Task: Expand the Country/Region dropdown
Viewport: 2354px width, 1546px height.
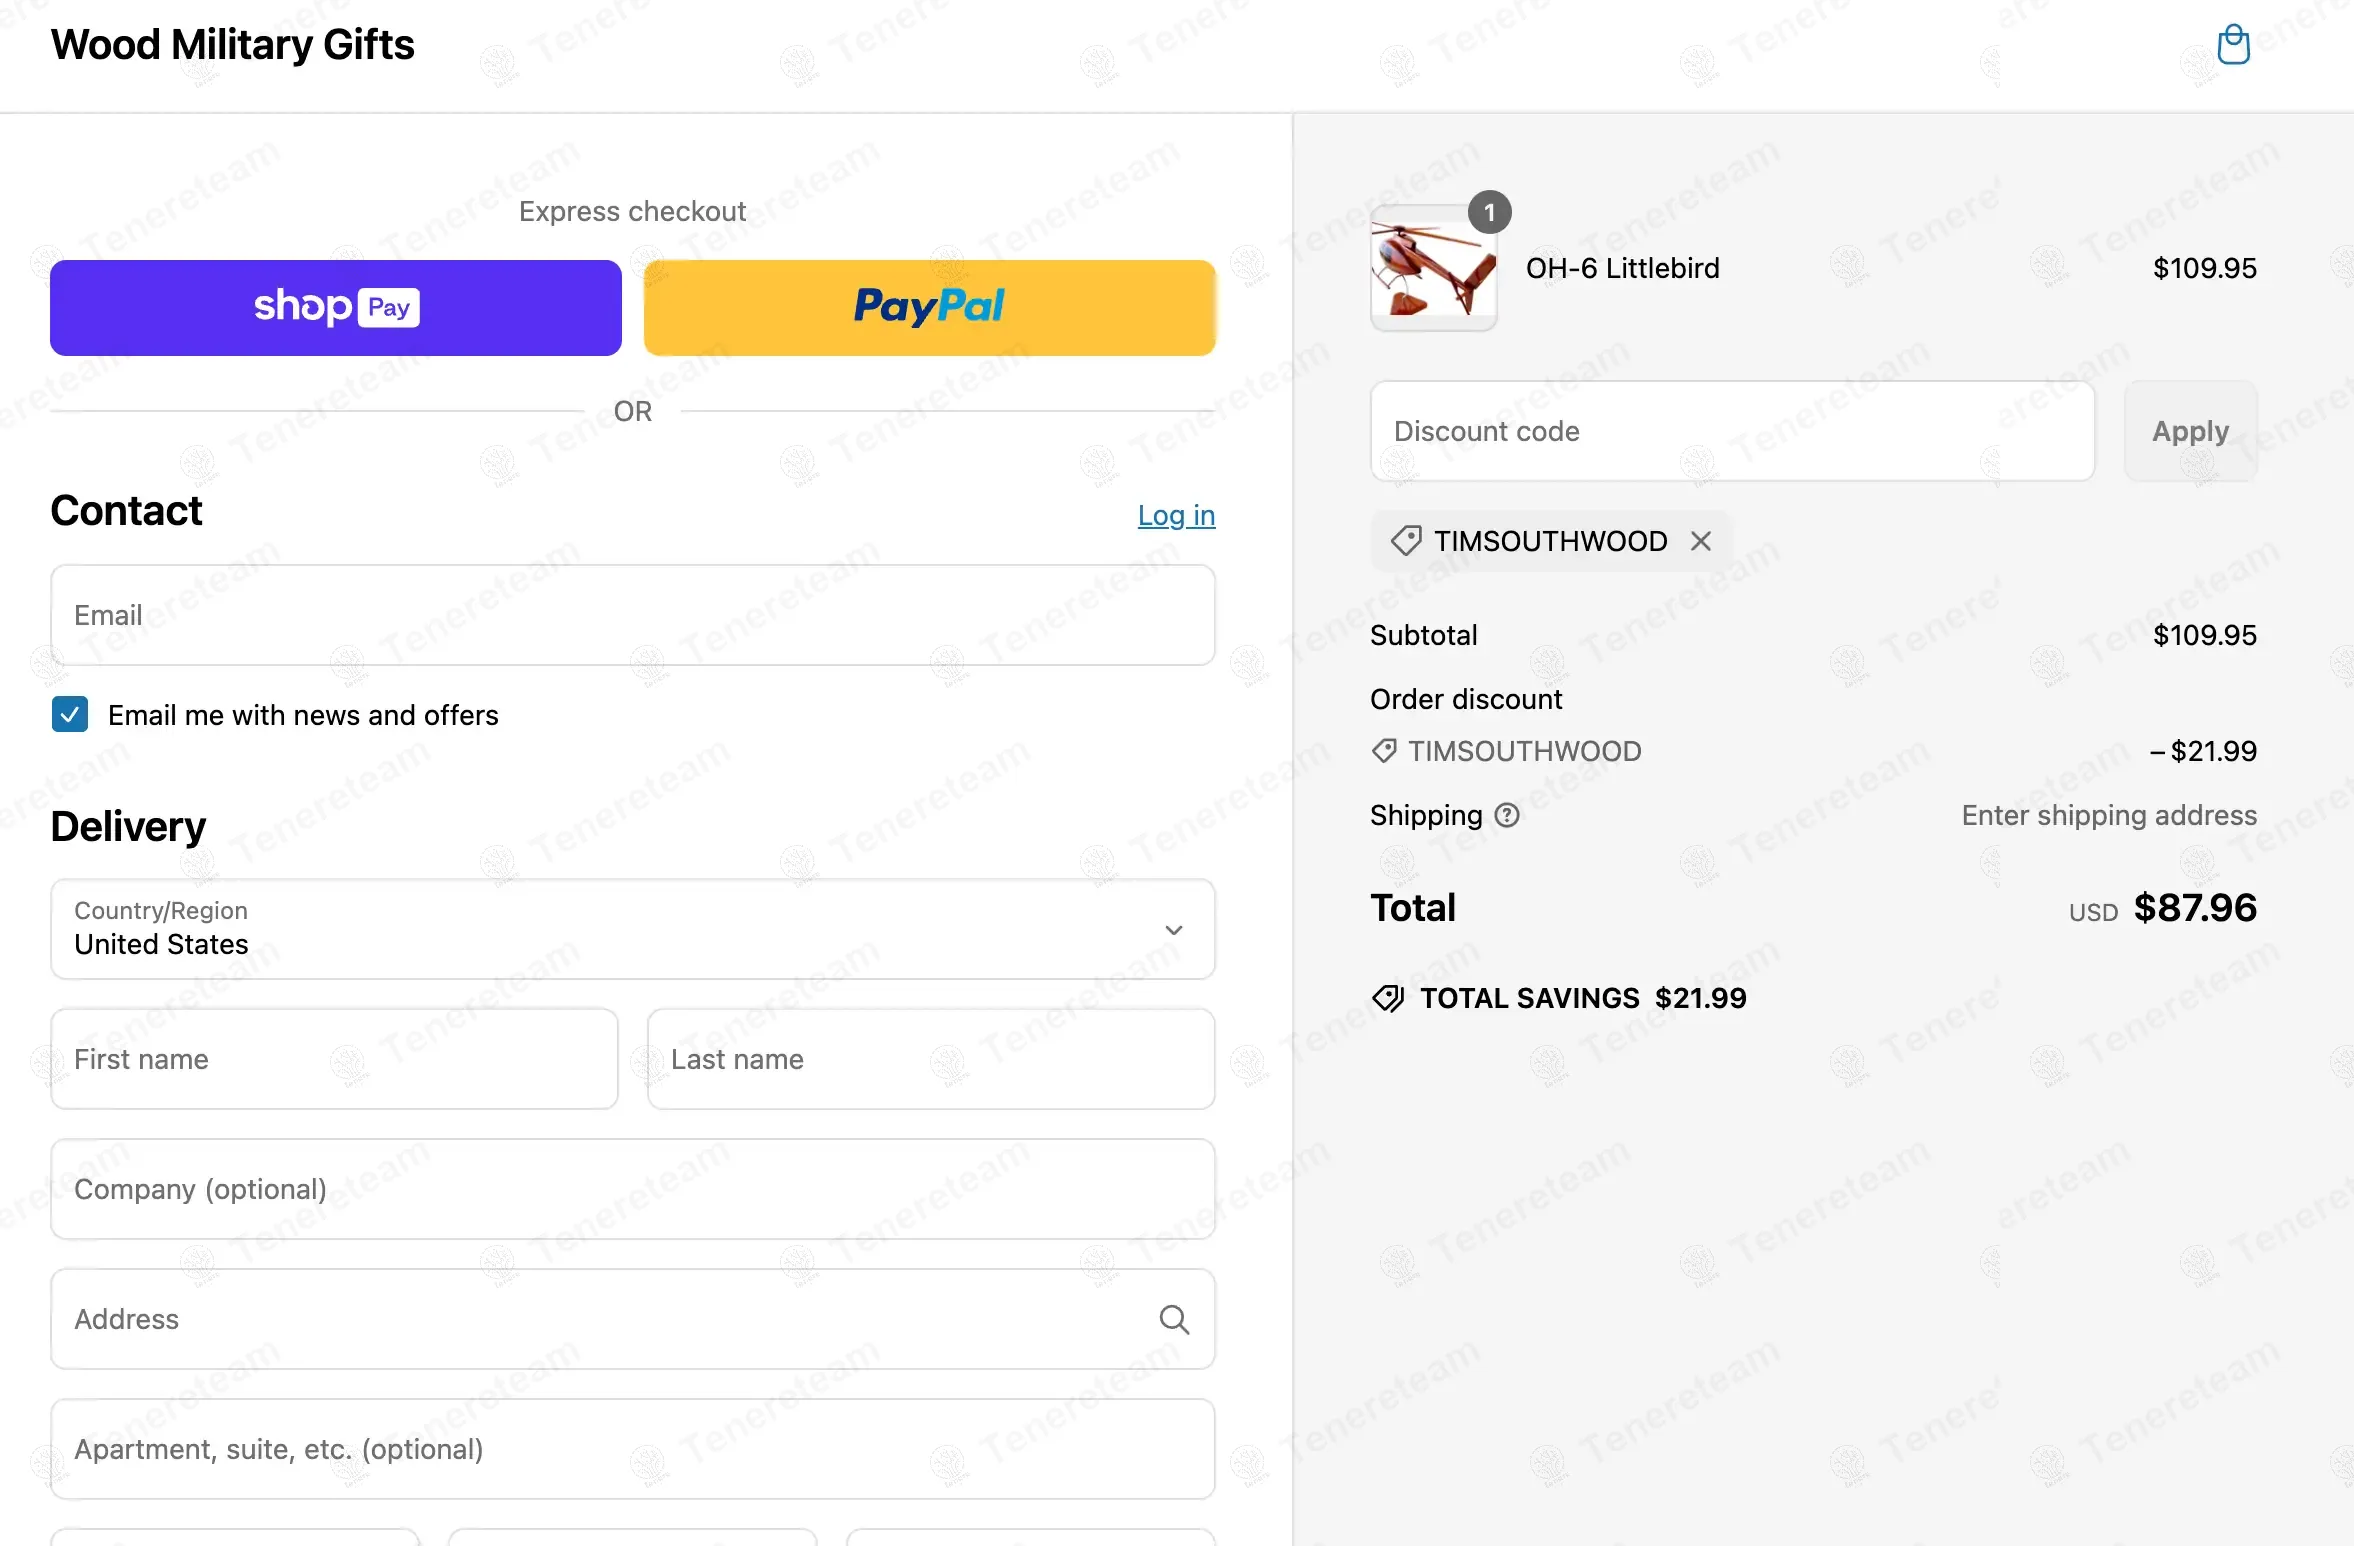Action: [633, 929]
